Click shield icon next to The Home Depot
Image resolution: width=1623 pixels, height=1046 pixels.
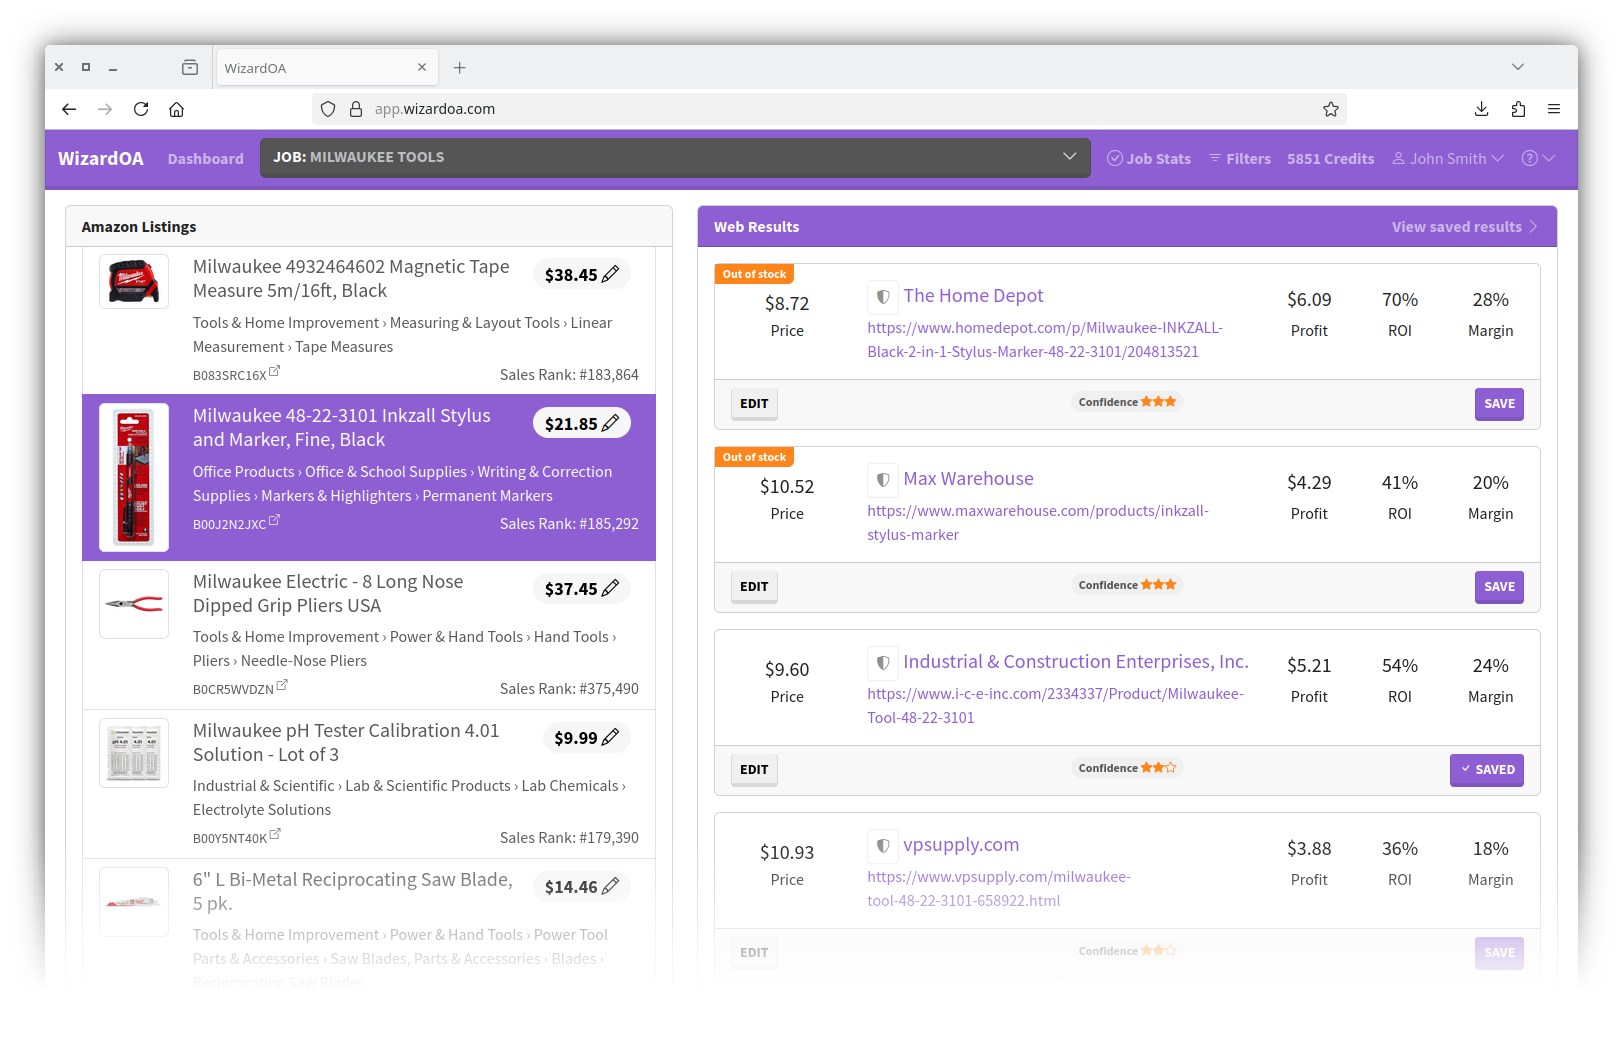(882, 297)
